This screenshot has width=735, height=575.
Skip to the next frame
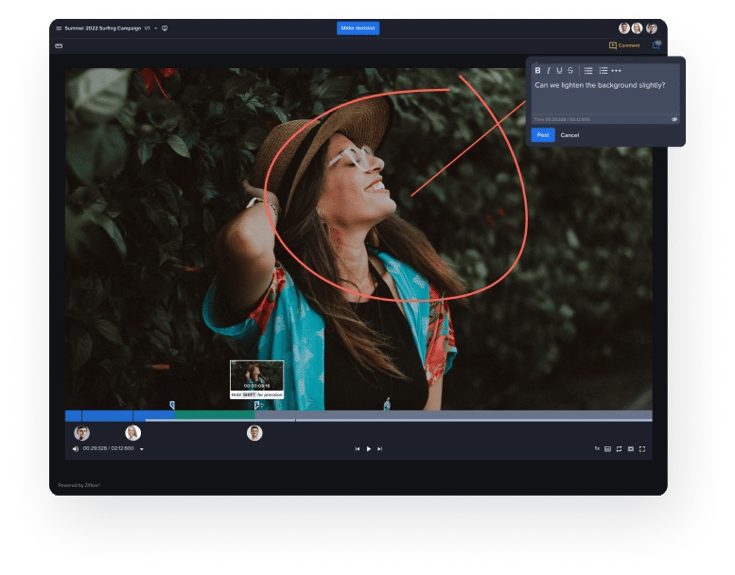point(380,449)
